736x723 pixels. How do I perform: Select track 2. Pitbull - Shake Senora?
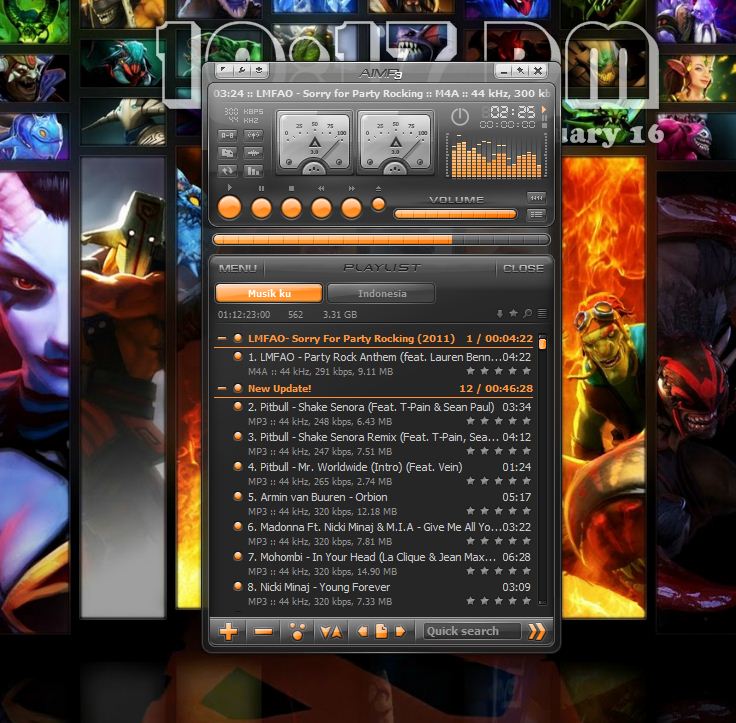[x=376, y=414]
